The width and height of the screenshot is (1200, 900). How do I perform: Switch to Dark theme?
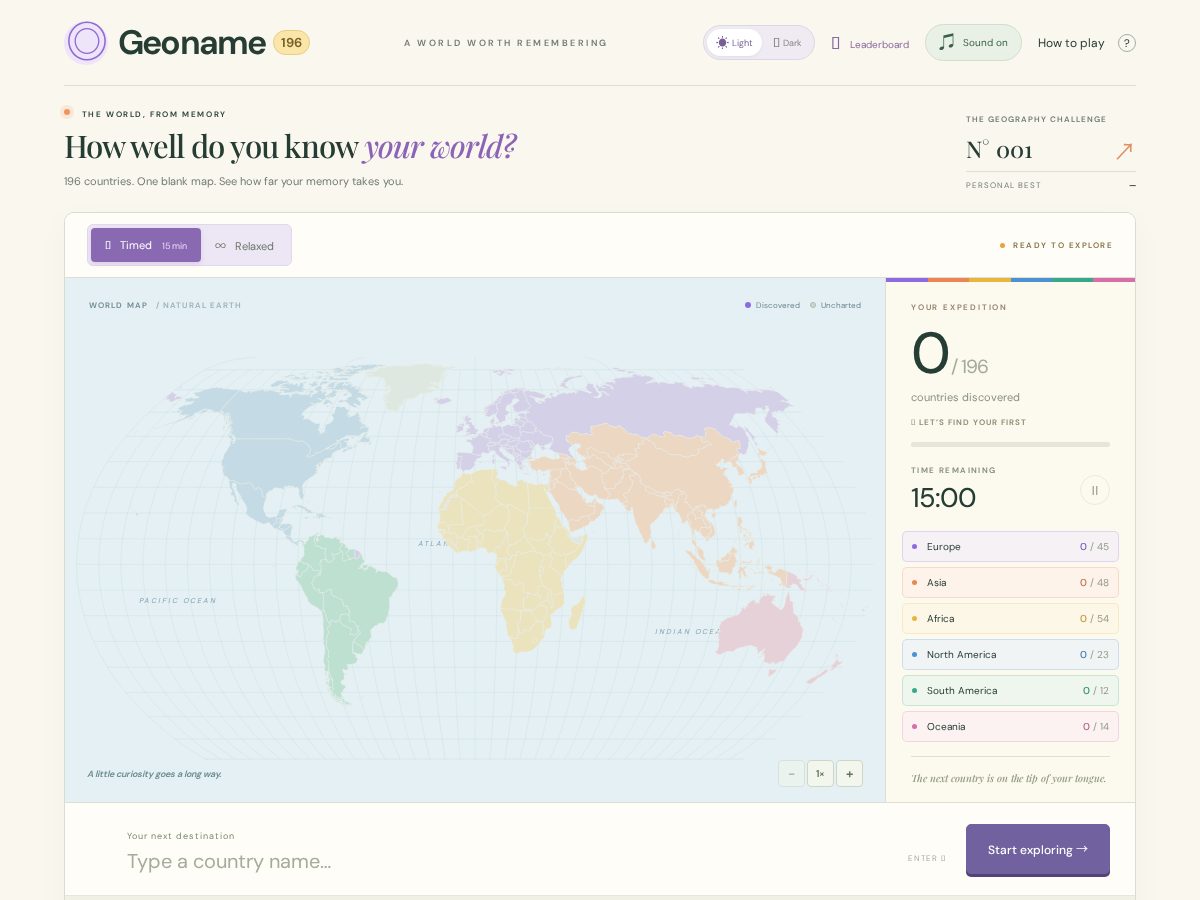pos(788,43)
